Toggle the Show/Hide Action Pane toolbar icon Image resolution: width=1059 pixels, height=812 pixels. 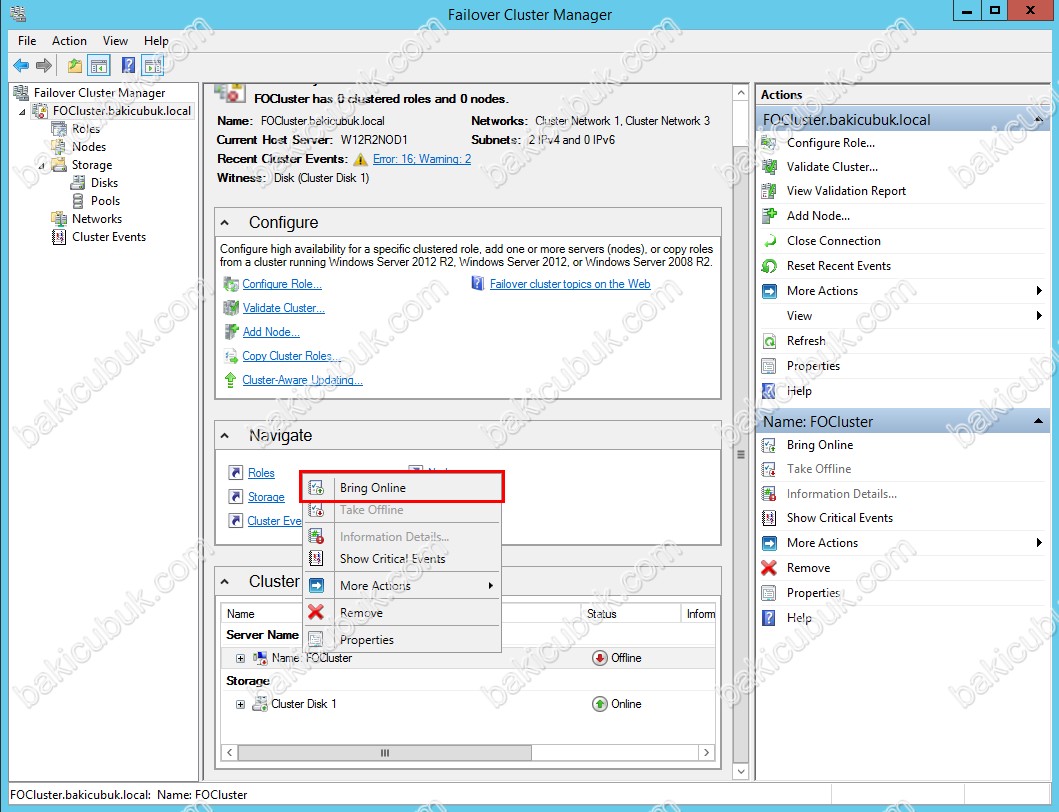click(153, 66)
